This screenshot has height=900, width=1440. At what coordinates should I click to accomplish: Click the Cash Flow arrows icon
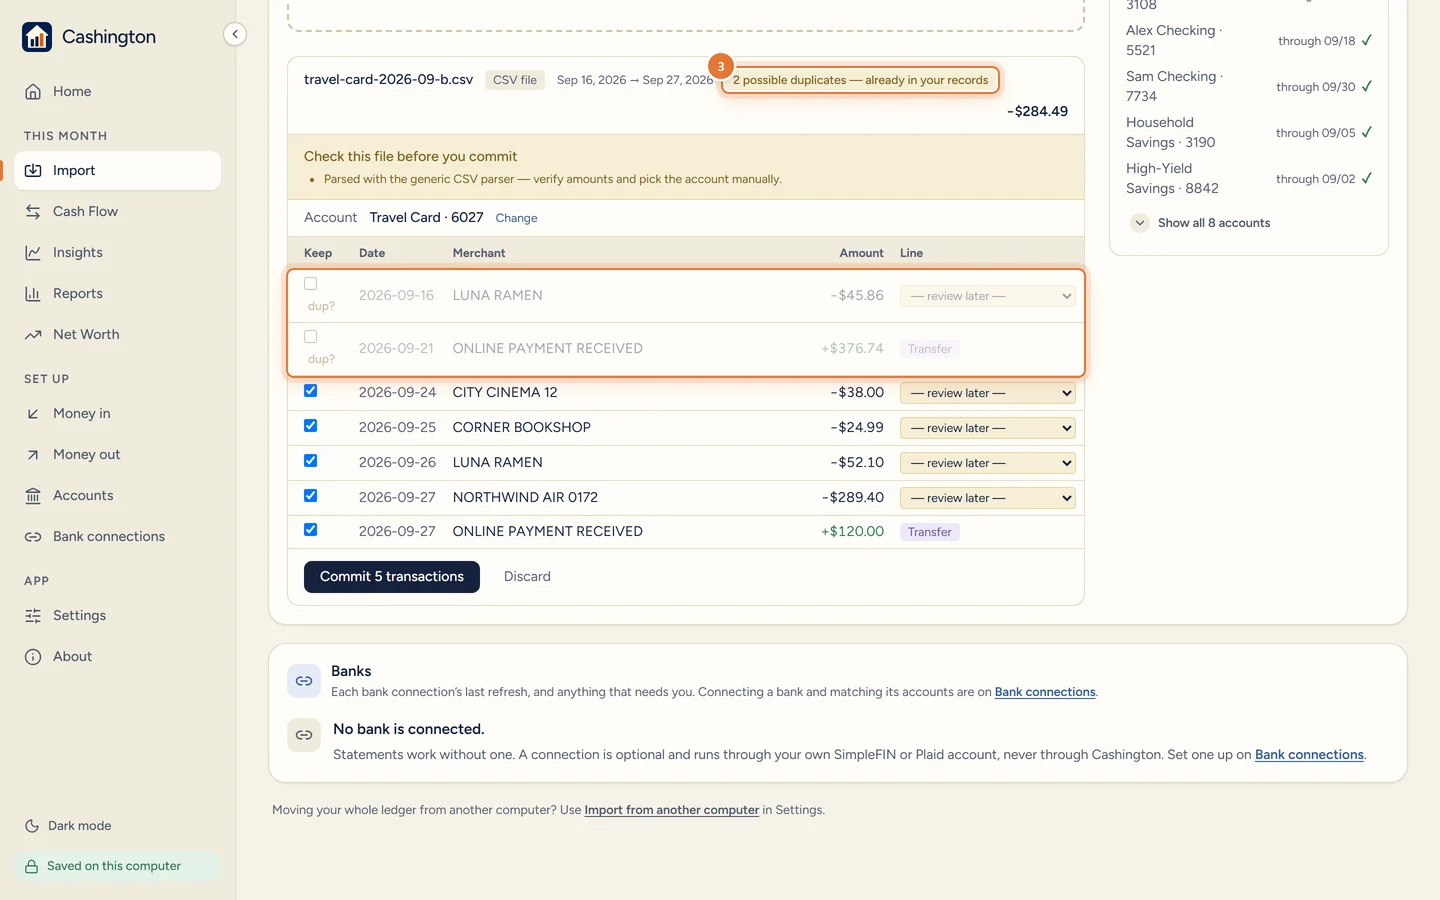[33, 212]
